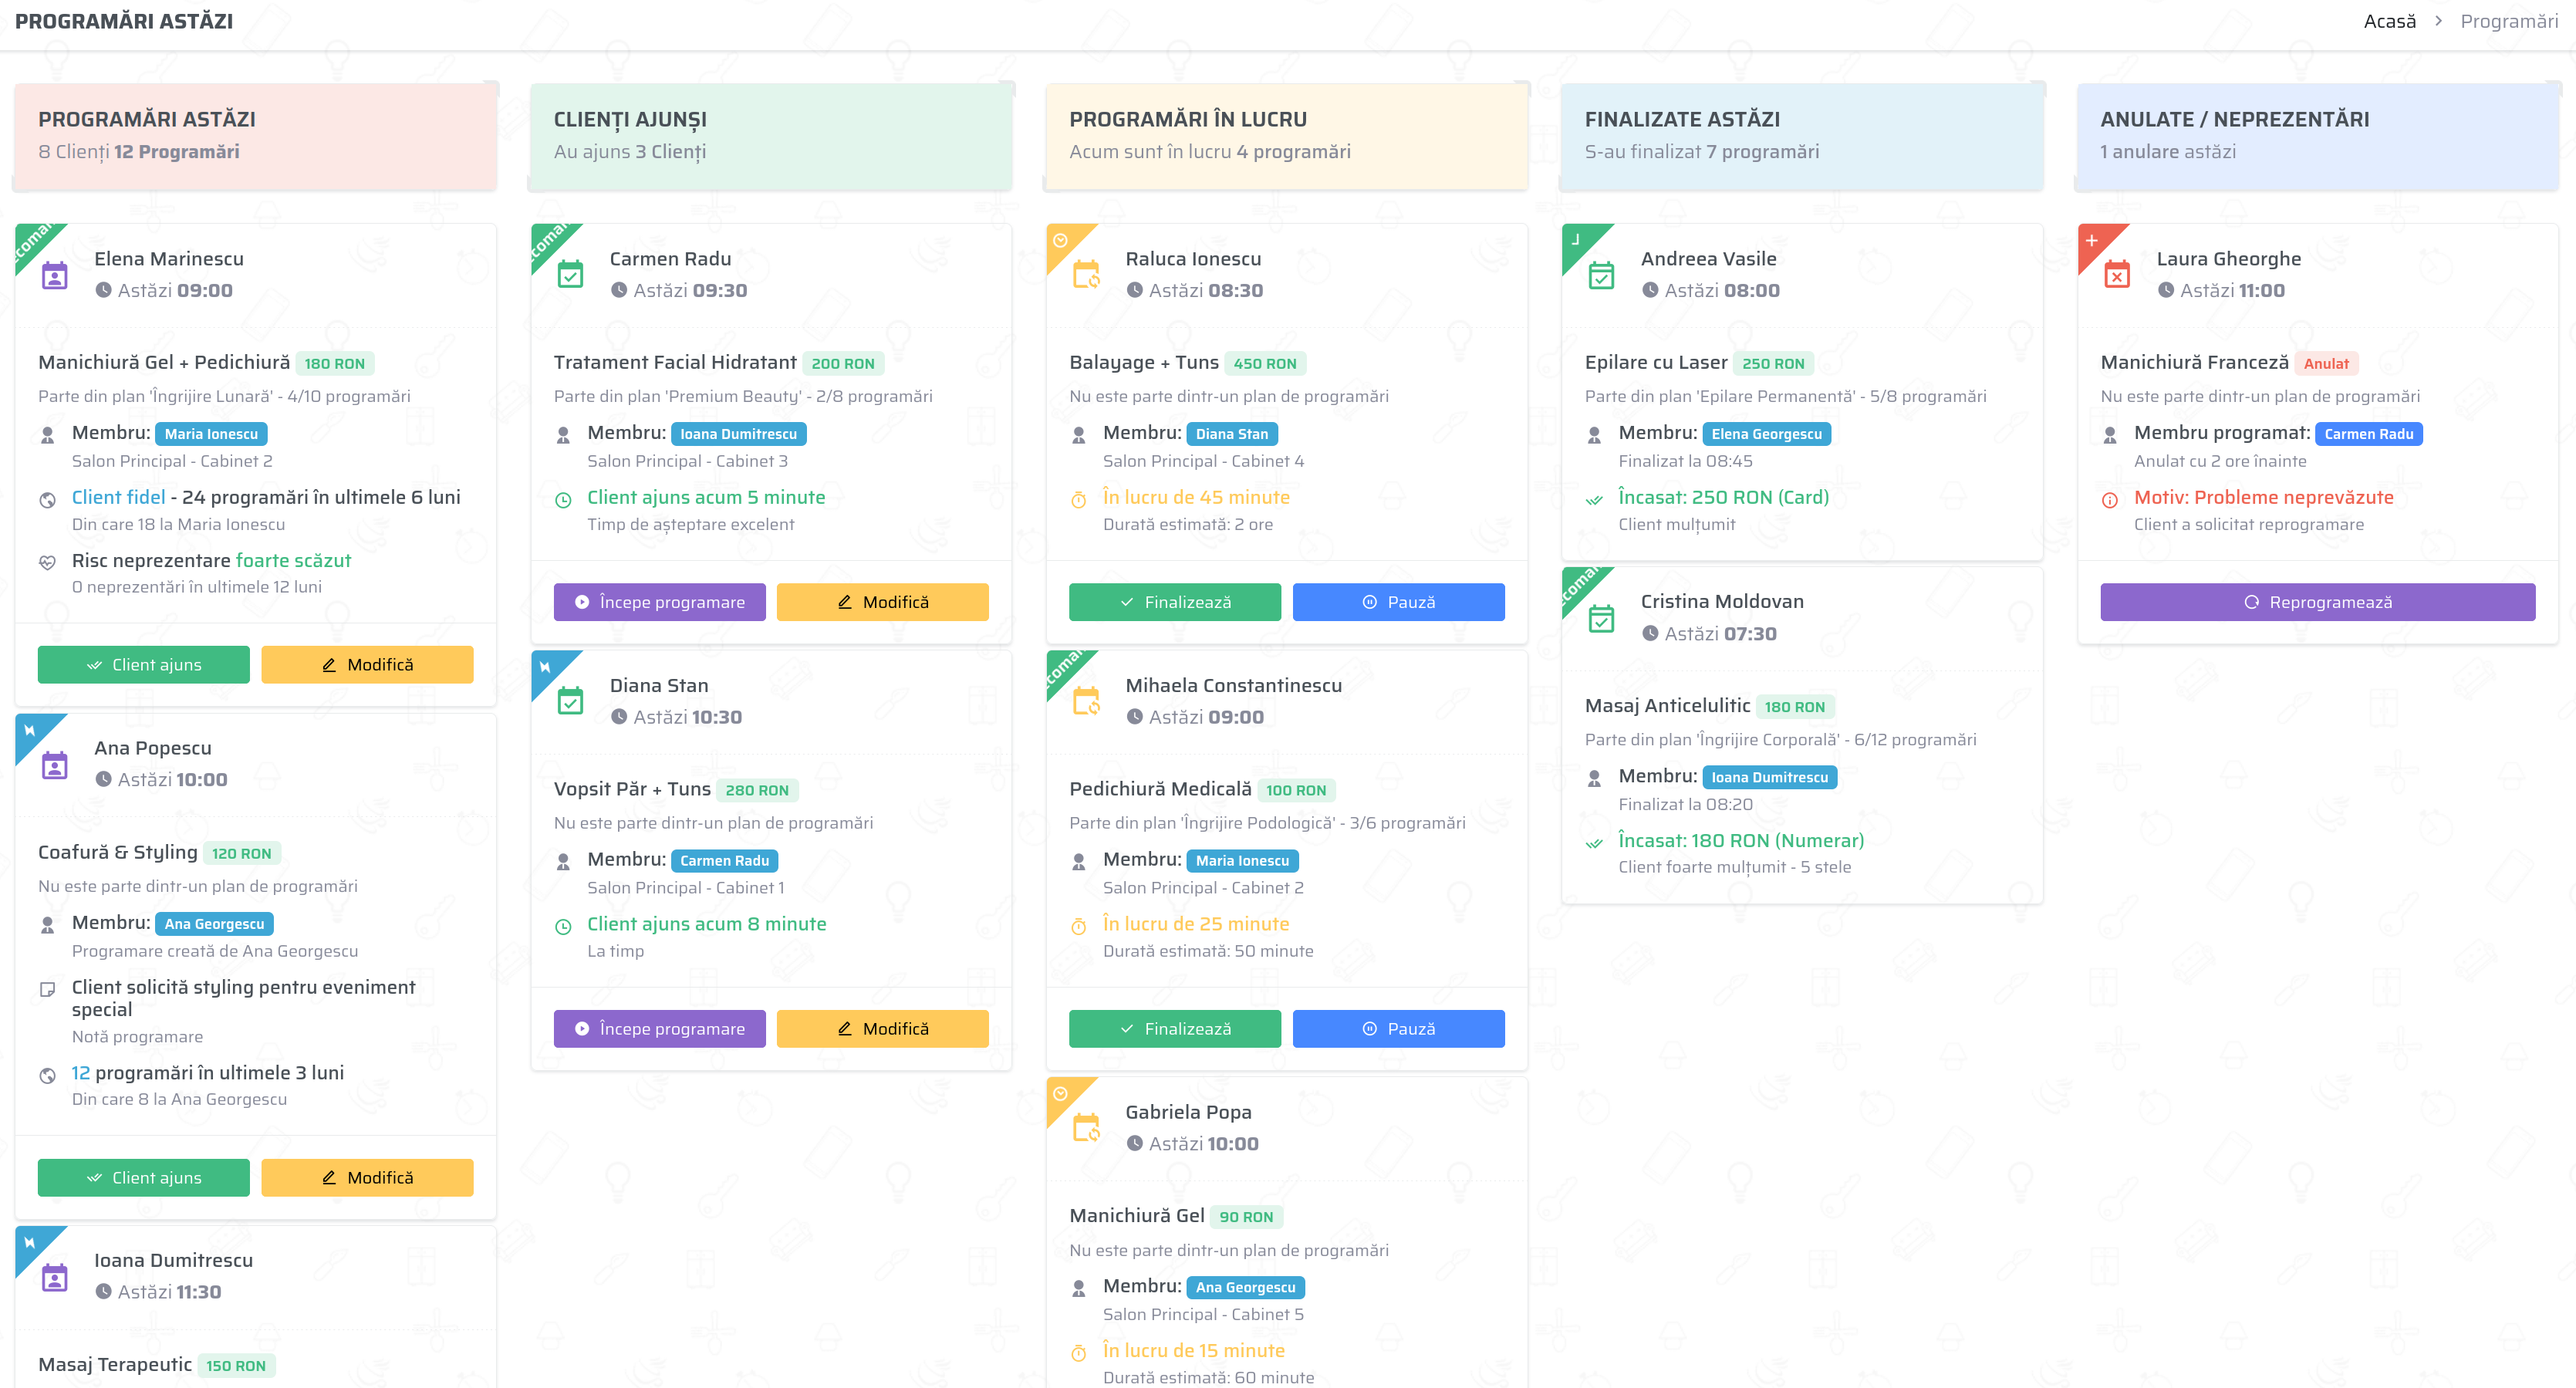Screen dimensions: 2576x1388
Task: Open the Acasă breadcrumb link
Action: (x=2389, y=21)
